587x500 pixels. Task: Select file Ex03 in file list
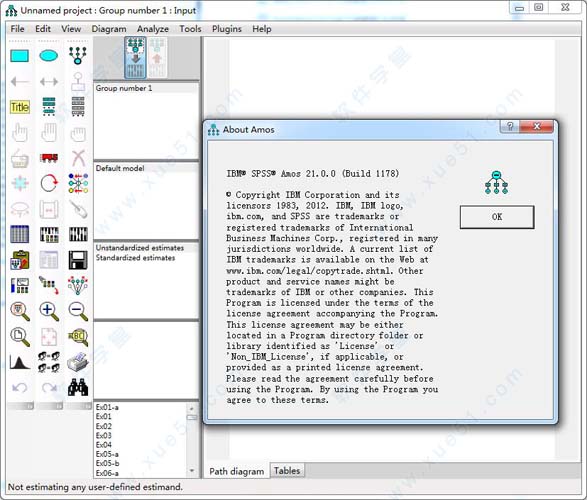tap(104, 436)
